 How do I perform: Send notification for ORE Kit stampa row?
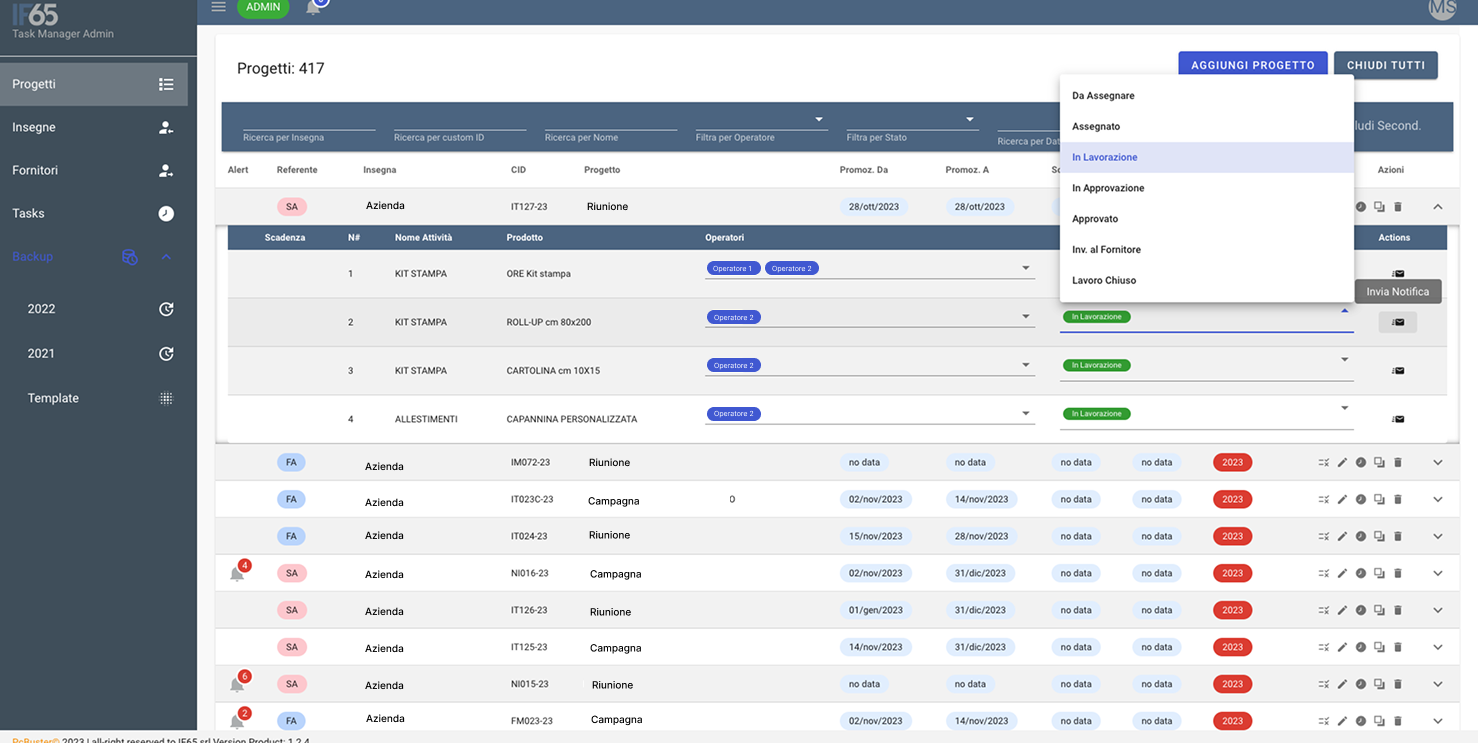(x=1398, y=274)
